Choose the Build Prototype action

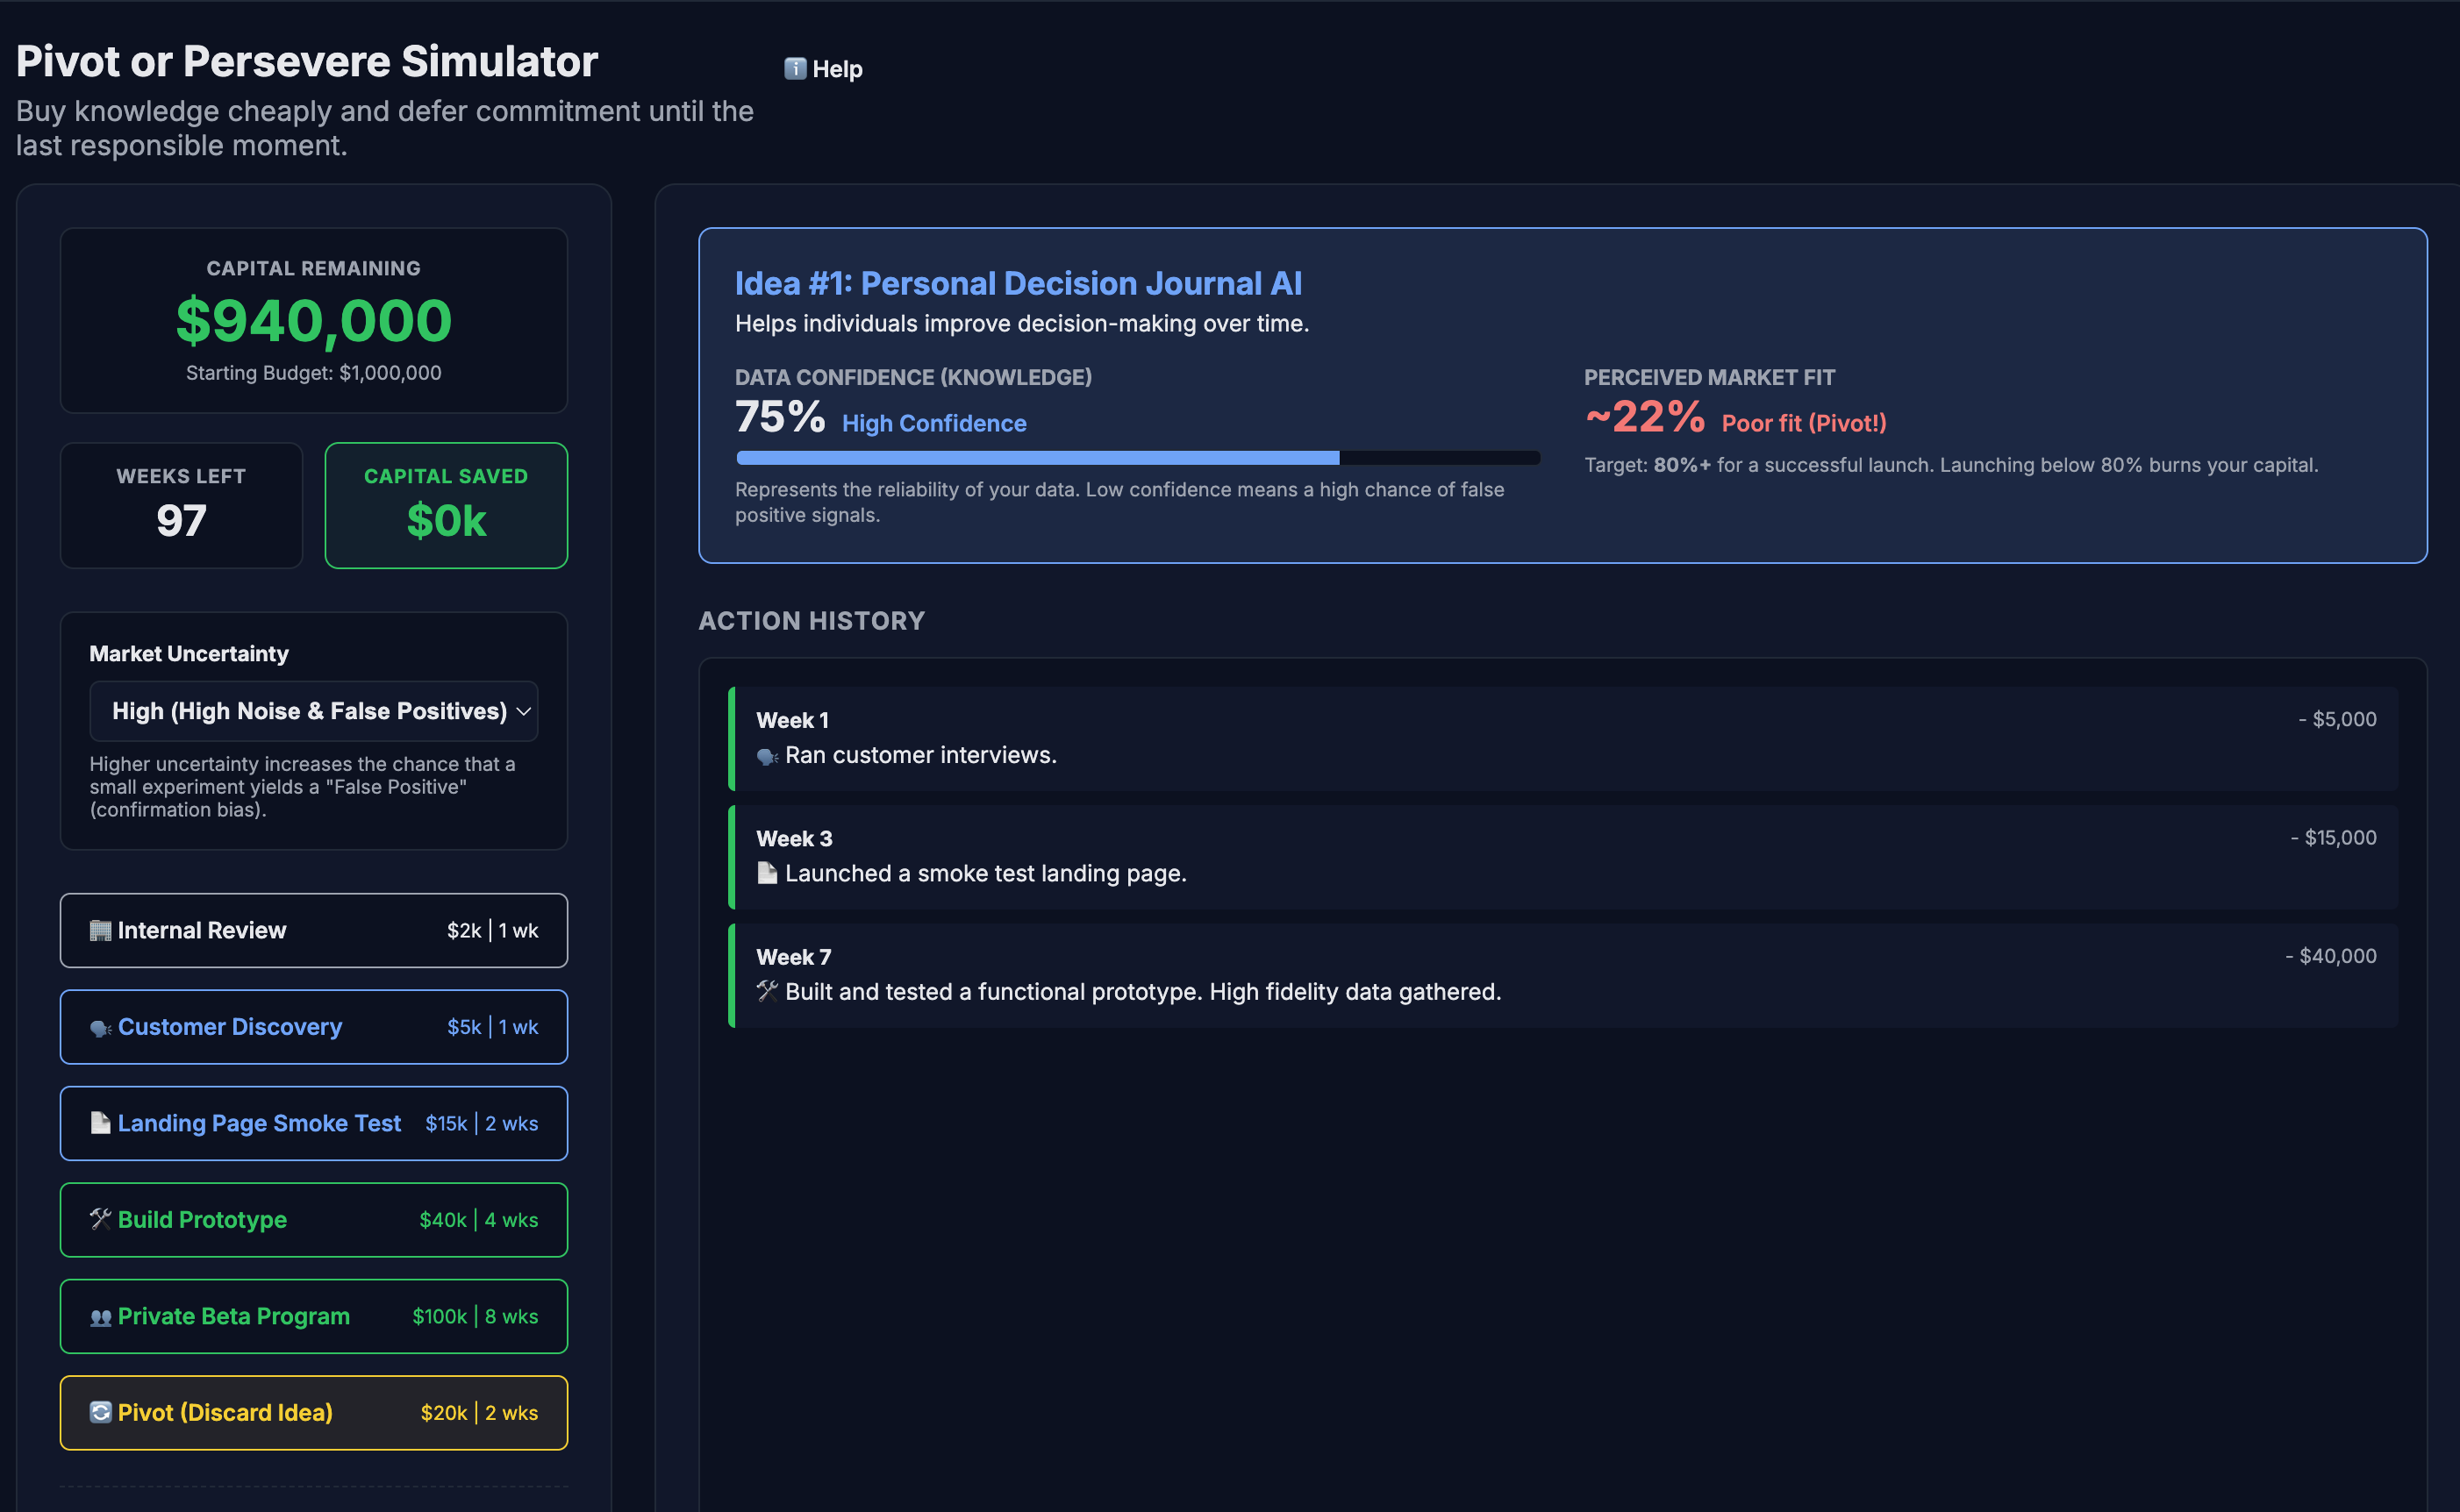coord(314,1220)
